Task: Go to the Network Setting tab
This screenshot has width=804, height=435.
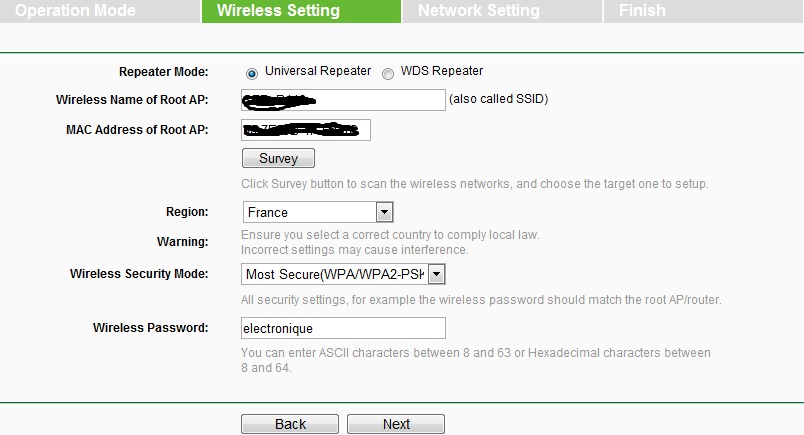Action: [x=478, y=11]
